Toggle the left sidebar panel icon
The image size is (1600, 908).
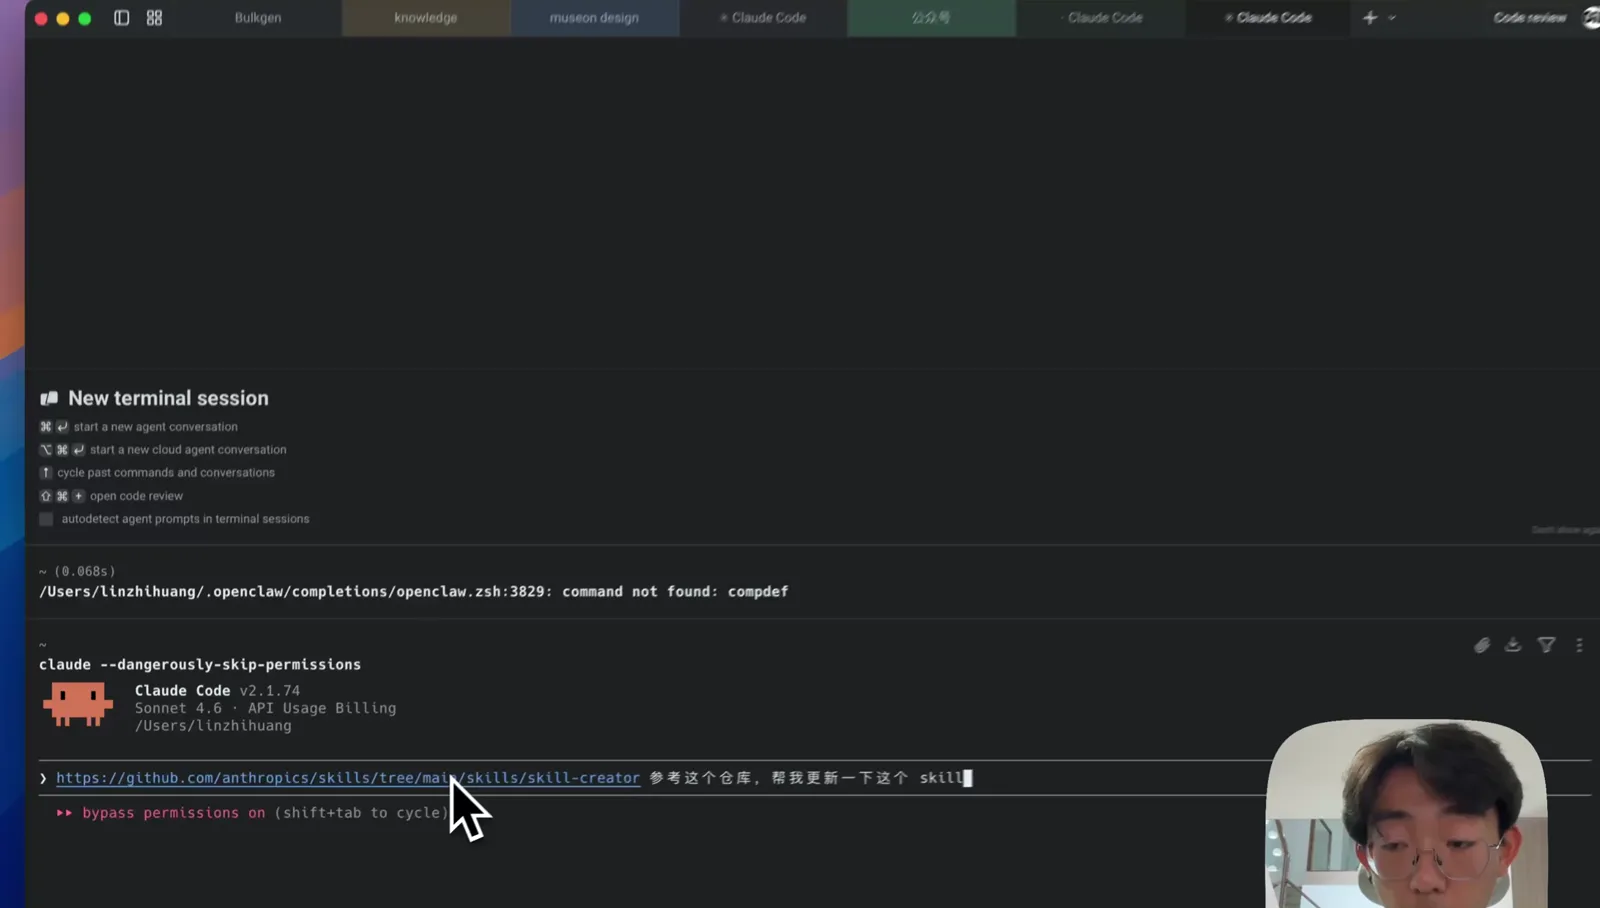click(121, 18)
